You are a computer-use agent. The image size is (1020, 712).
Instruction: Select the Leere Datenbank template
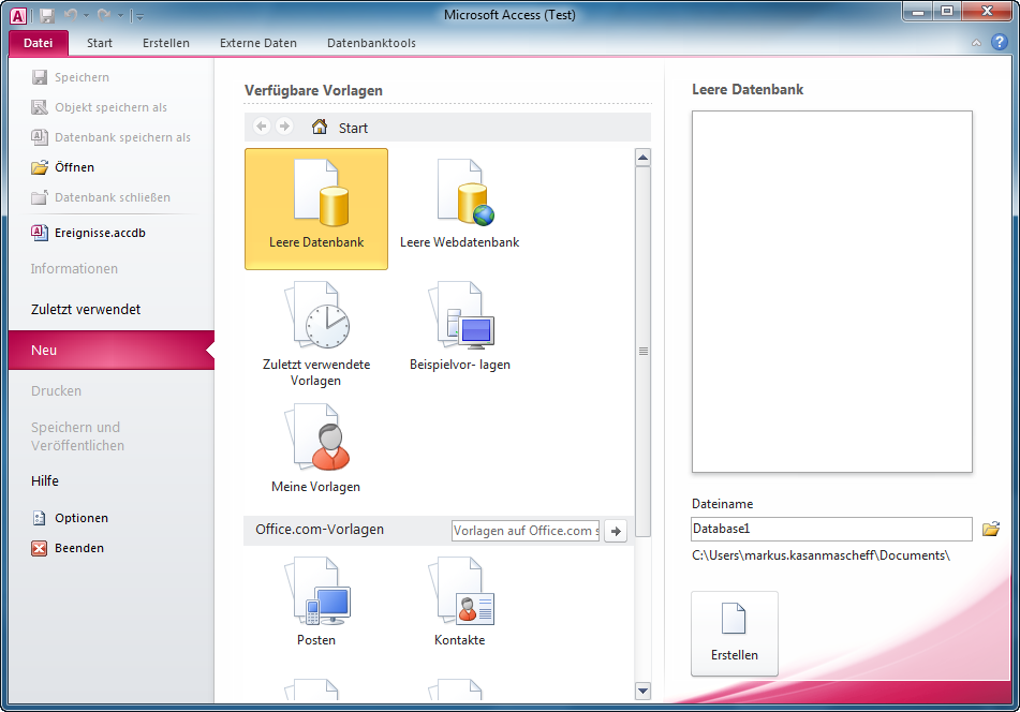[x=316, y=209]
